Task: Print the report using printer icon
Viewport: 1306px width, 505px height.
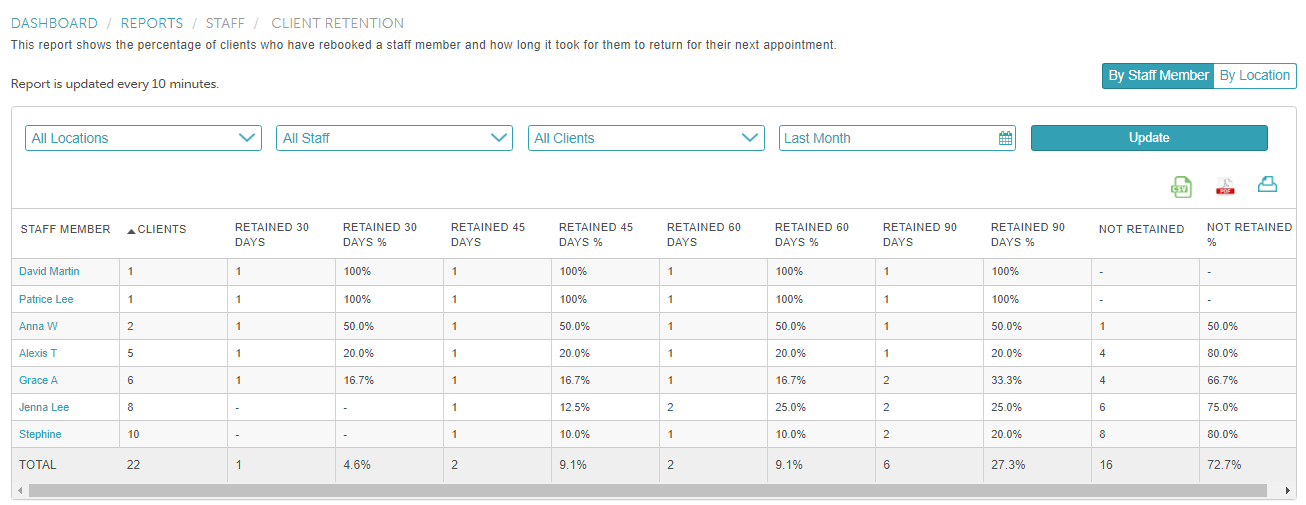Action: pyautogui.click(x=1268, y=184)
